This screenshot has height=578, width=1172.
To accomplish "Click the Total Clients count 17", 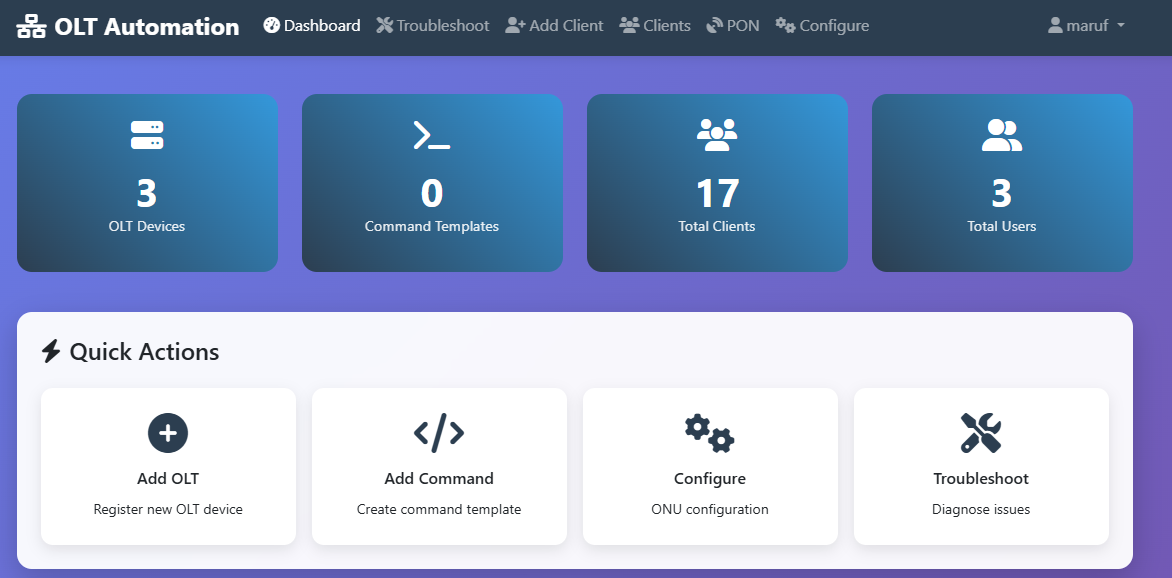I will [717, 193].
